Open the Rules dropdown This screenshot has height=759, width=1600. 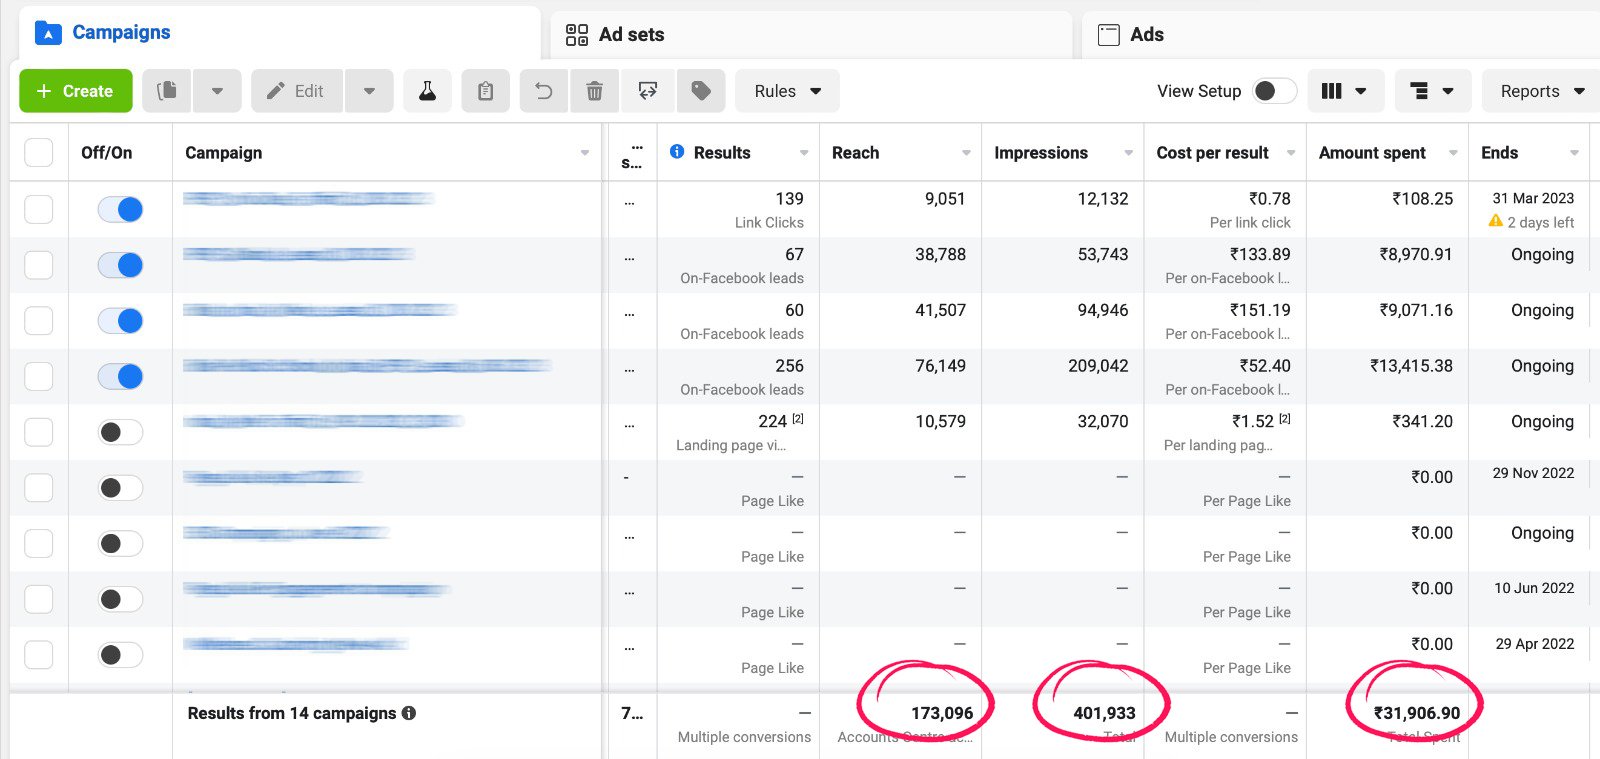[x=787, y=91]
